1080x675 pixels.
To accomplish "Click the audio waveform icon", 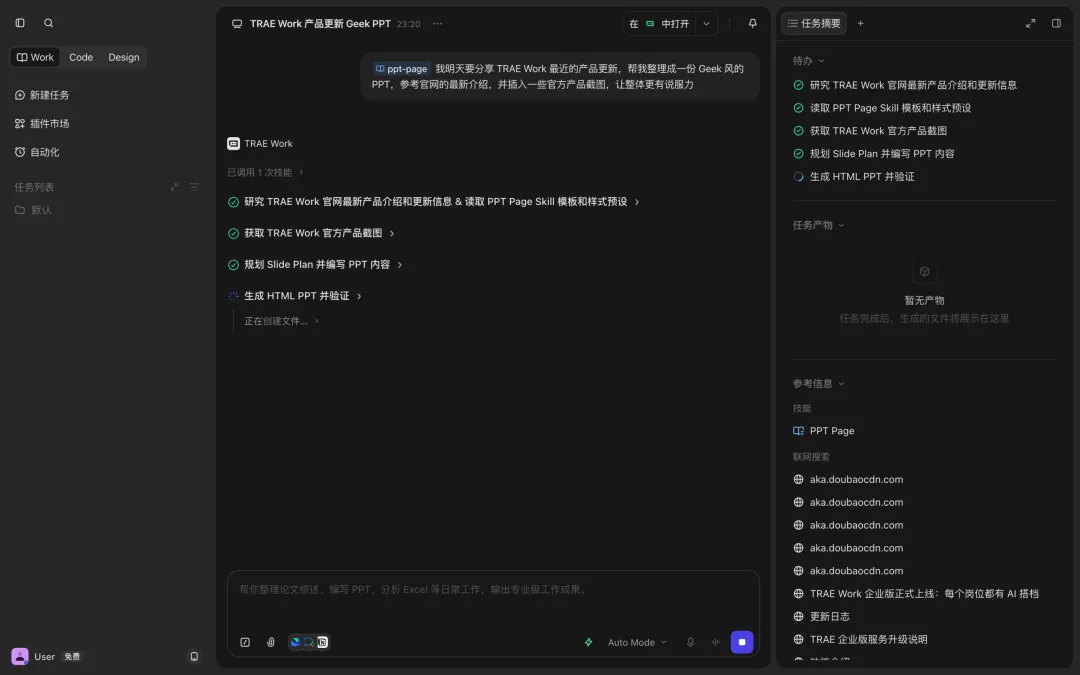I will [716, 642].
